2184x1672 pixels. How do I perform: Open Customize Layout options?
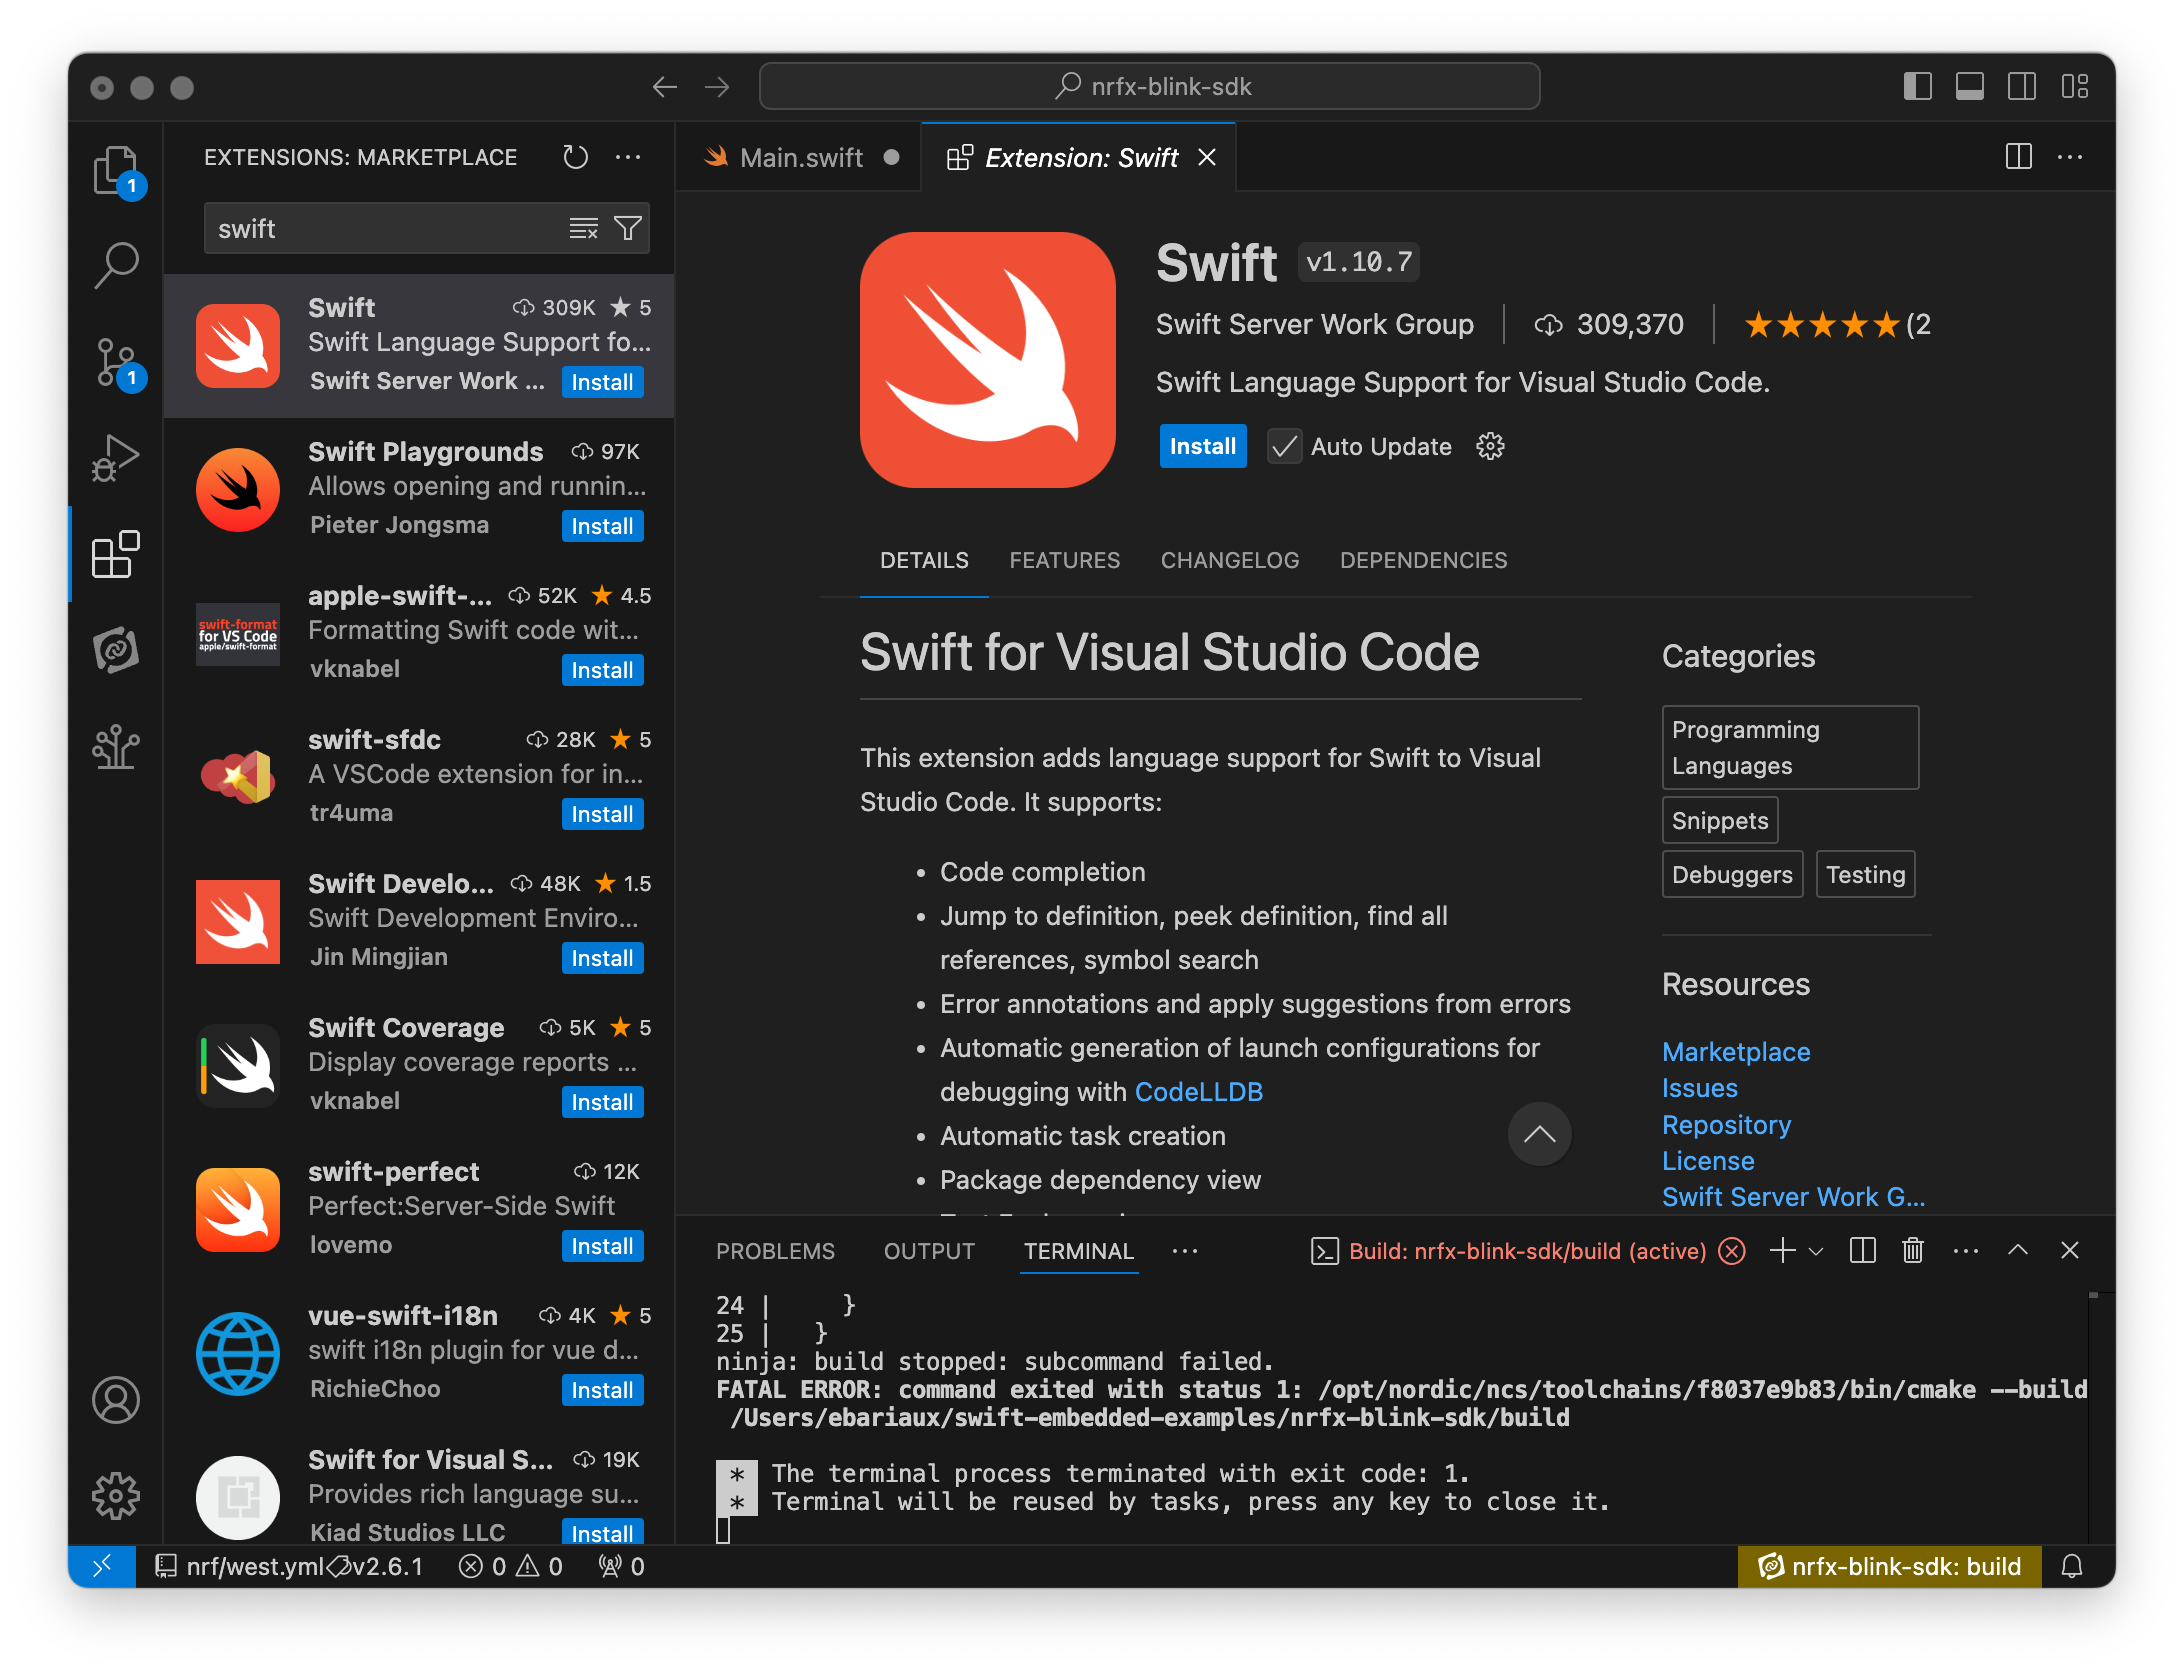tap(2075, 87)
